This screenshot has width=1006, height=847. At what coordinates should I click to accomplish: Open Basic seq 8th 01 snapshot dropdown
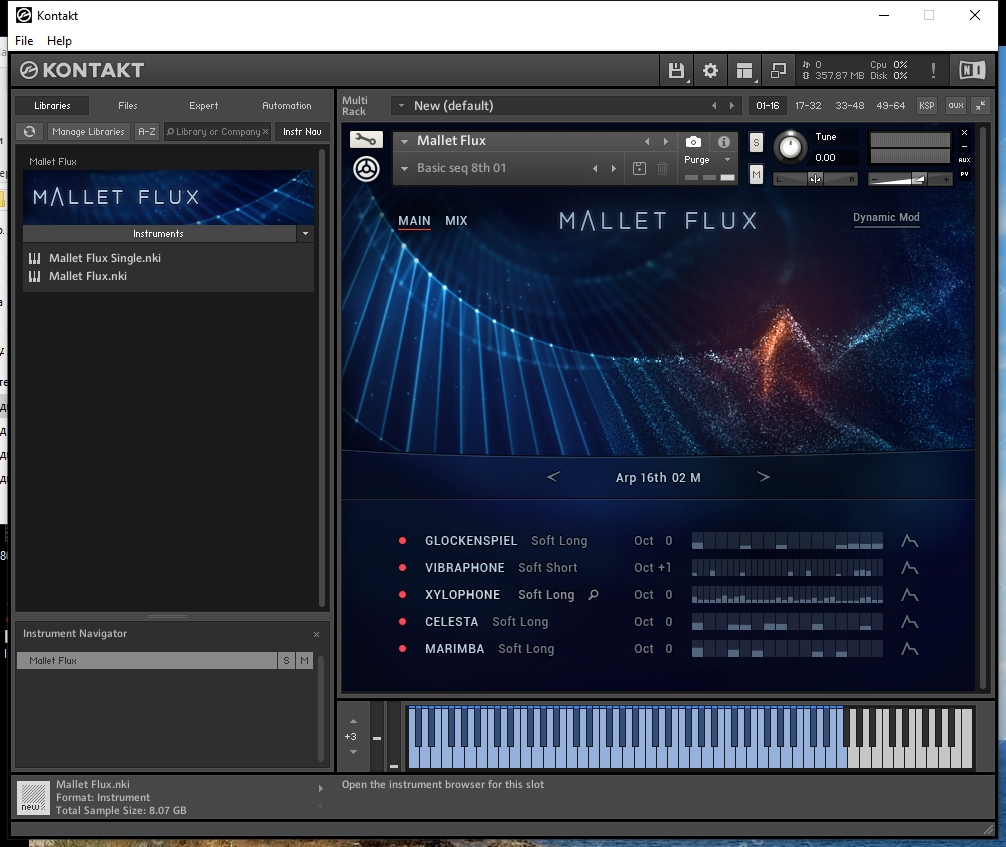click(404, 169)
